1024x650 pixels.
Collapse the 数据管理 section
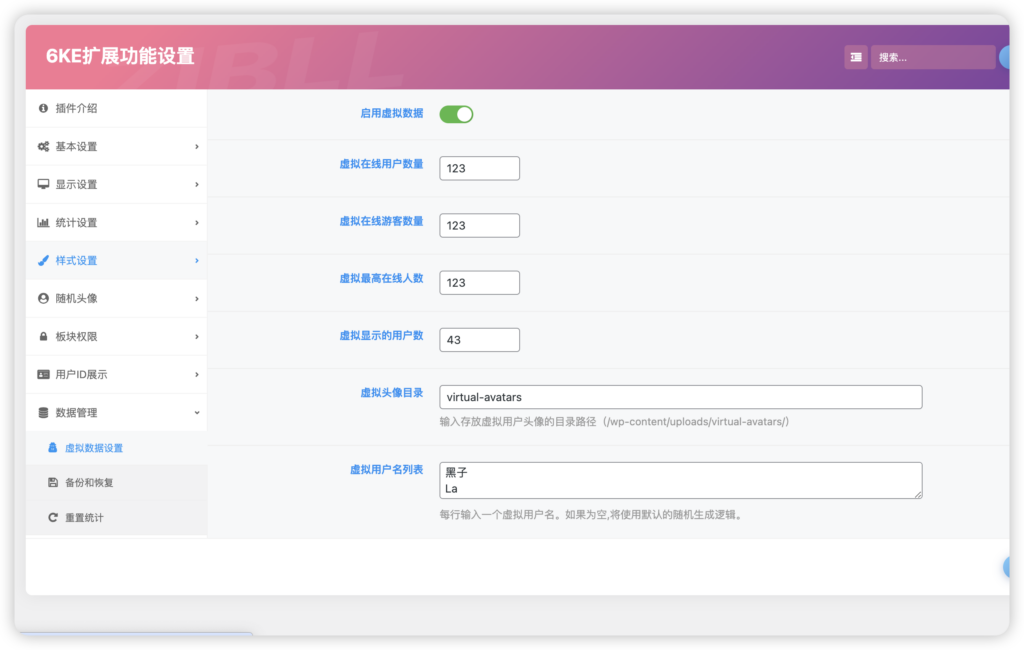tap(195, 412)
